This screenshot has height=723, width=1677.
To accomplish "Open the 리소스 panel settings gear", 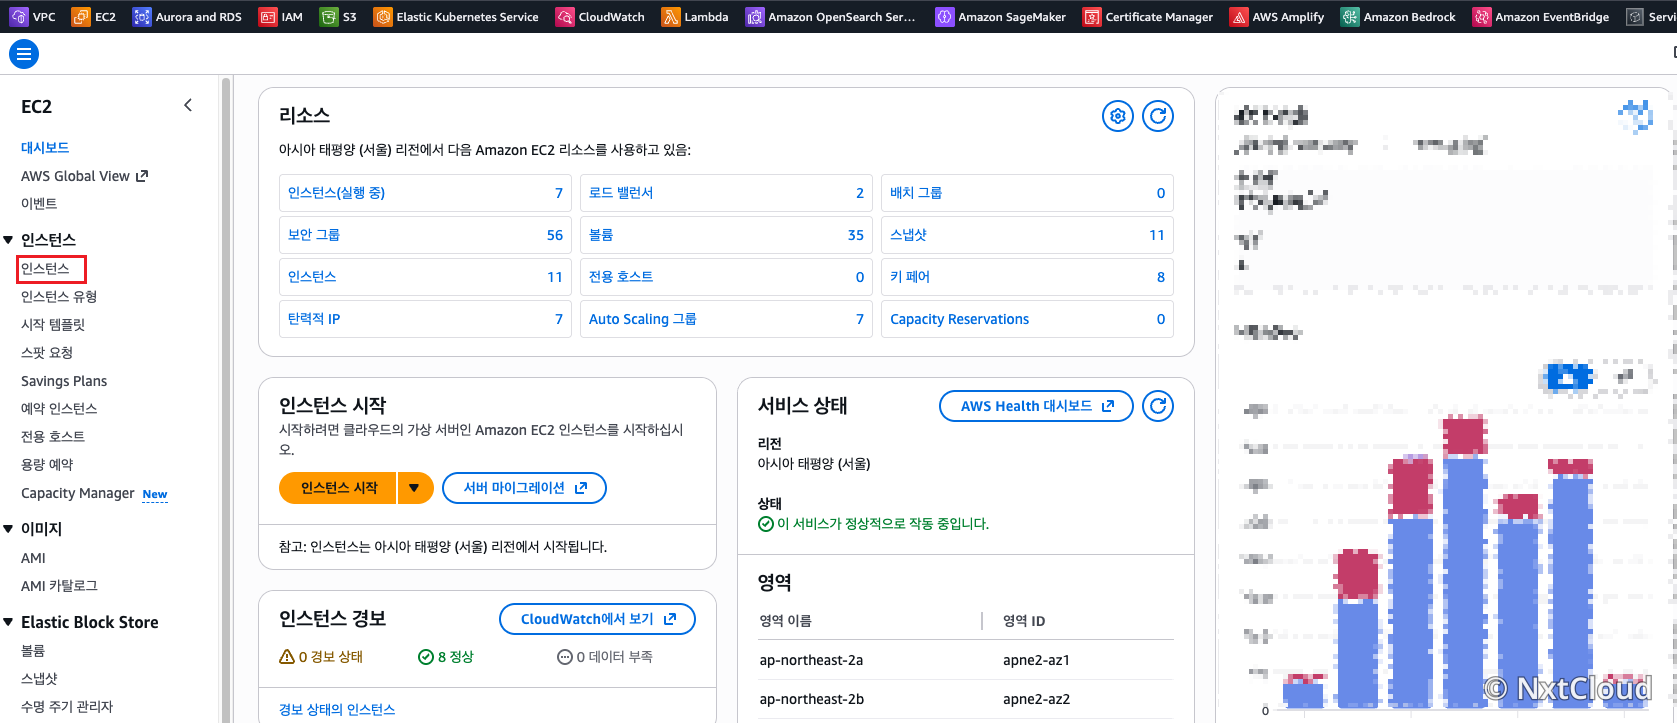I will (x=1118, y=116).
